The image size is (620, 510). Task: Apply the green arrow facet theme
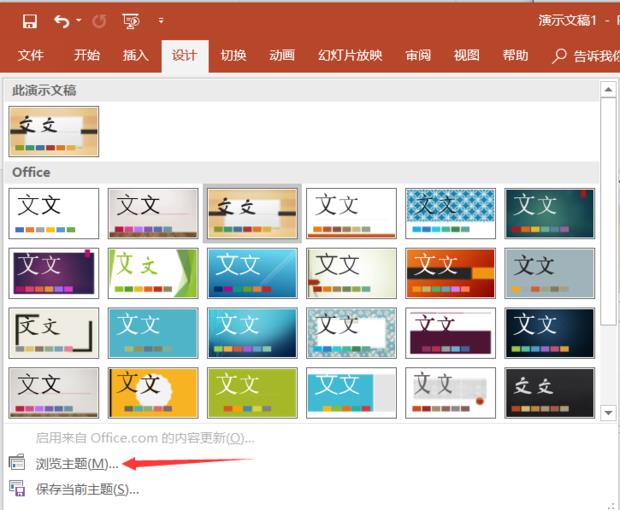click(x=153, y=273)
